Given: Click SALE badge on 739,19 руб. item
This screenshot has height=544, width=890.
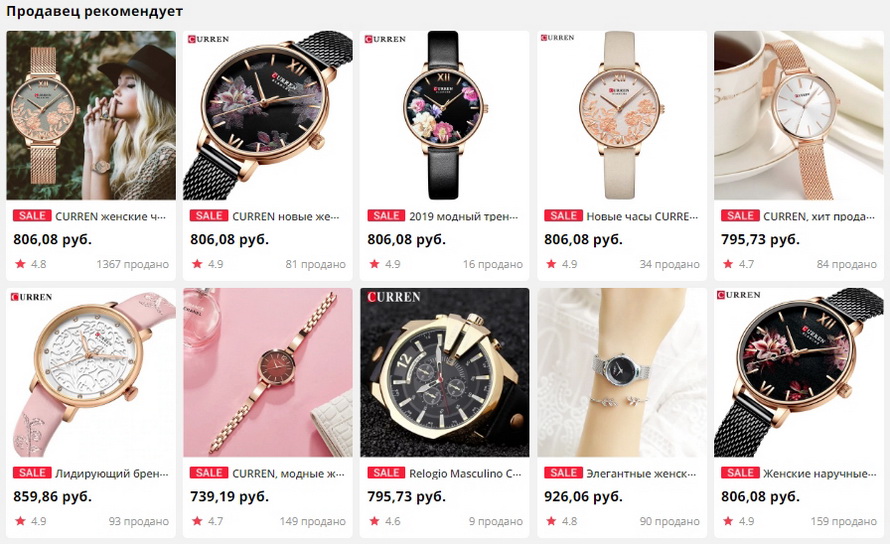Looking at the screenshot, I should 209,473.
